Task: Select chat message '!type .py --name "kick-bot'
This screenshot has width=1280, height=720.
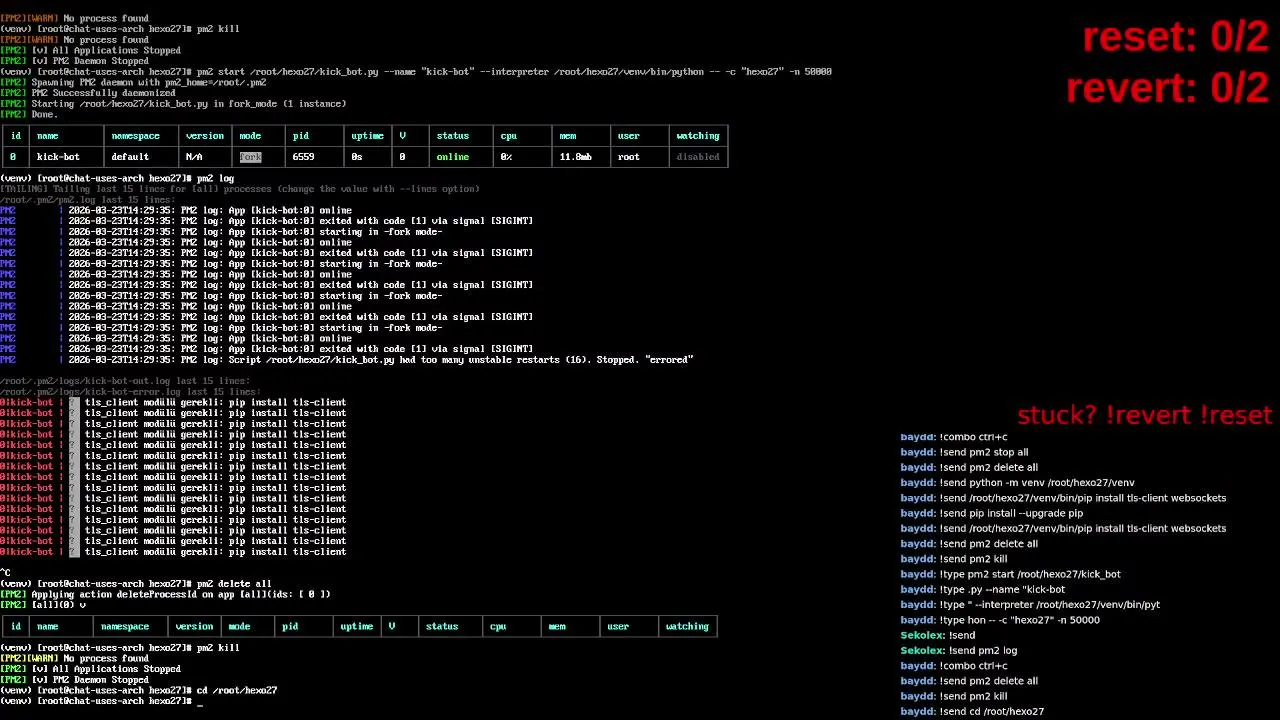Action: click(x=983, y=589)
